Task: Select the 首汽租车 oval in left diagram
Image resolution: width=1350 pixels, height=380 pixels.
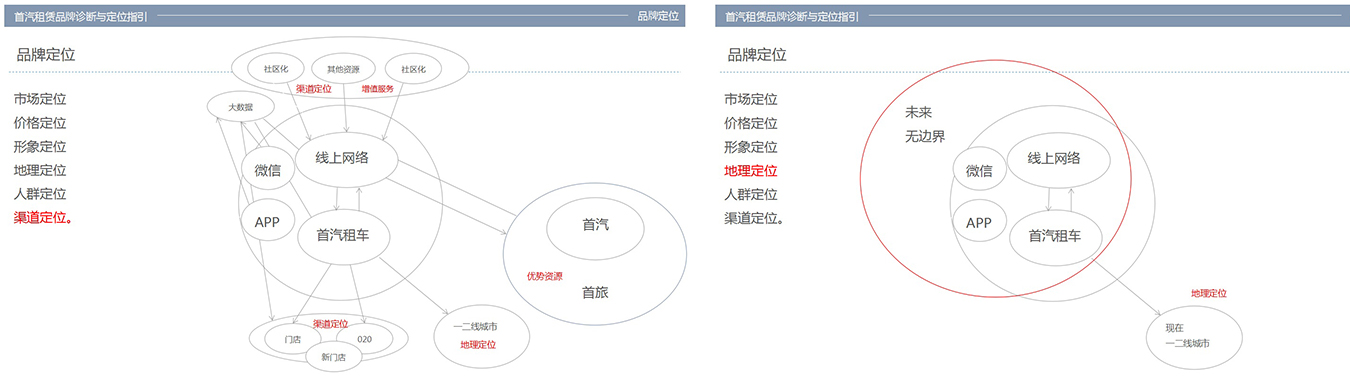Action: (344, 236)
